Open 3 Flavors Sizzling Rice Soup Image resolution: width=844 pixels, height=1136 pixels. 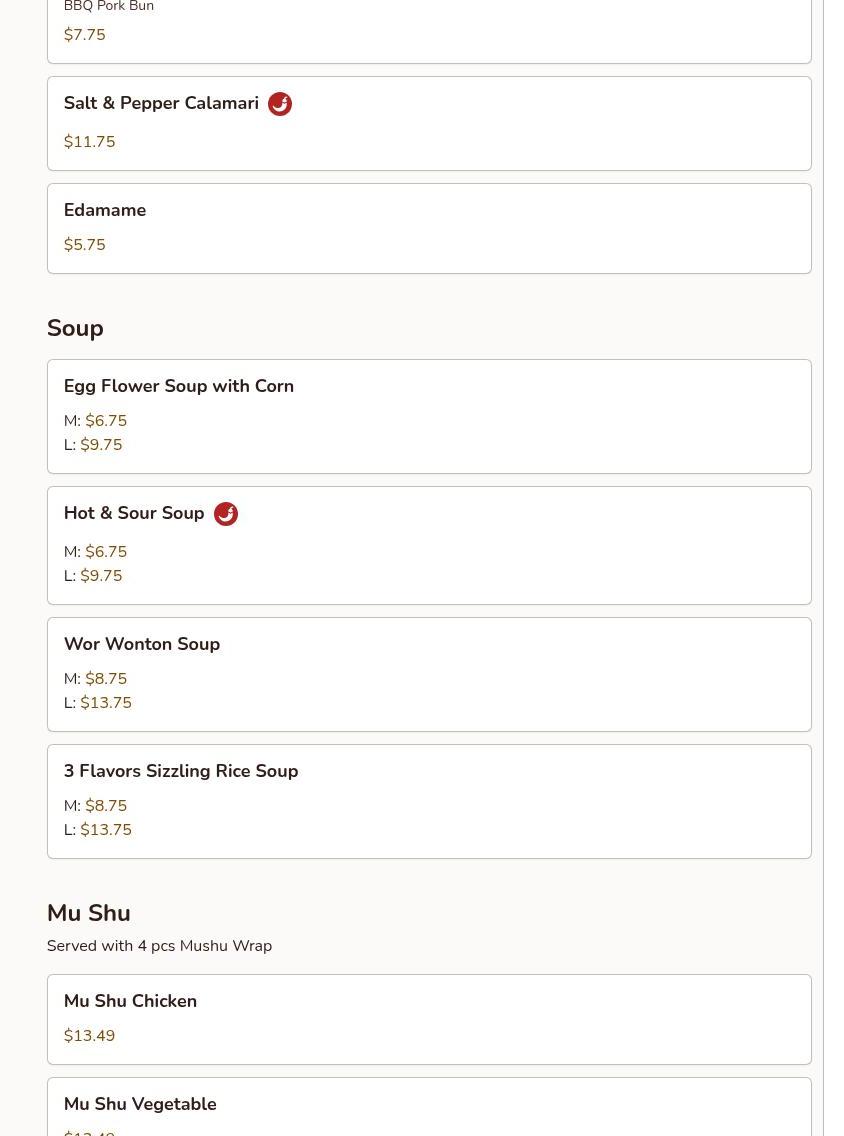tap(181, 771)
